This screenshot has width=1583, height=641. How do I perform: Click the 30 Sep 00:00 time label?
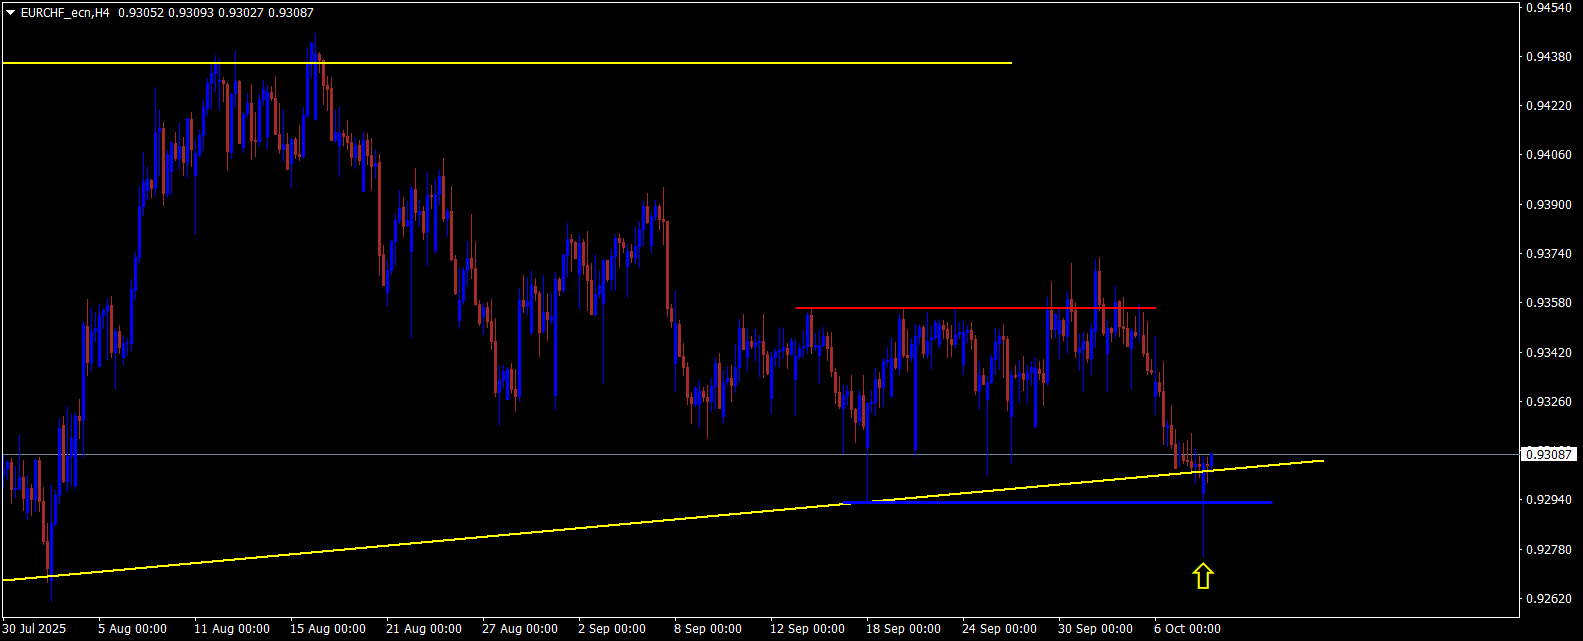1096,629
